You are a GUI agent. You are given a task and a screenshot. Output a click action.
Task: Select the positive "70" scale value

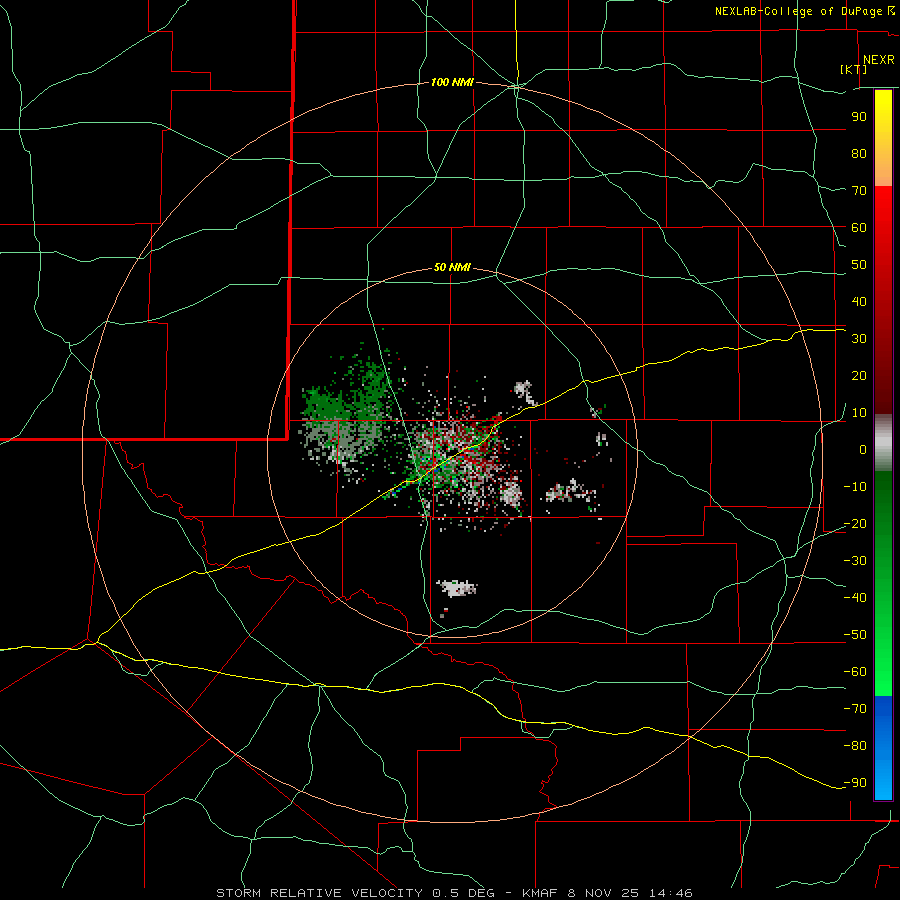859,191
